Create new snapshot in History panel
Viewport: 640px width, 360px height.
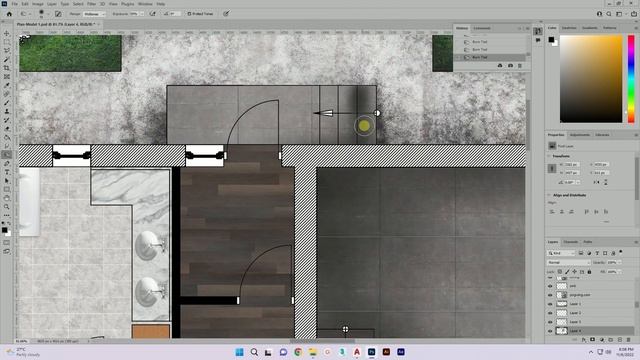510,66
